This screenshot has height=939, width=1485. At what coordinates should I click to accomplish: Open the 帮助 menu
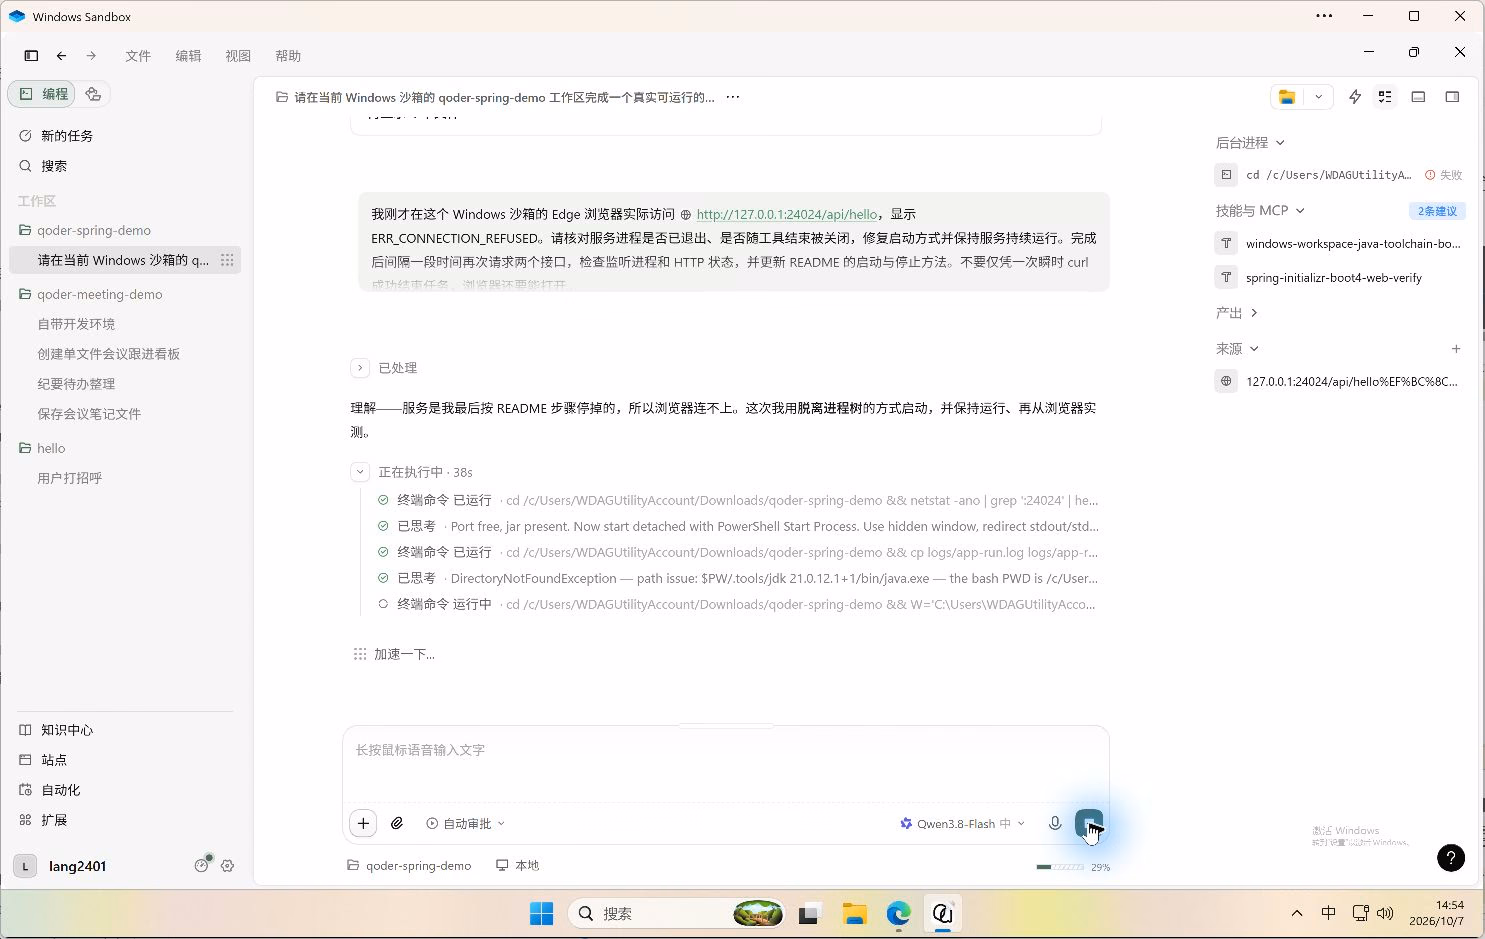coord(288,56)
